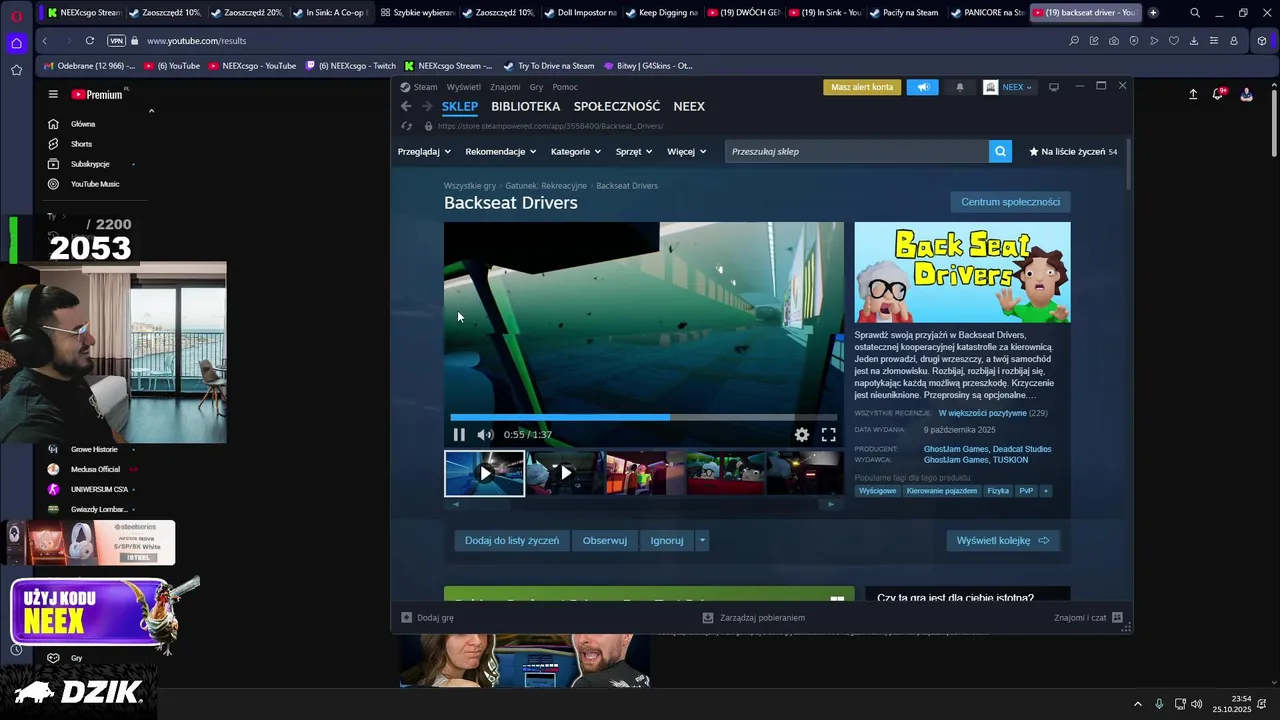This screenshot has width=1280, height=720.
Task: Open browser bookmarks heart icon
Action: click(x=1174, y=41)
